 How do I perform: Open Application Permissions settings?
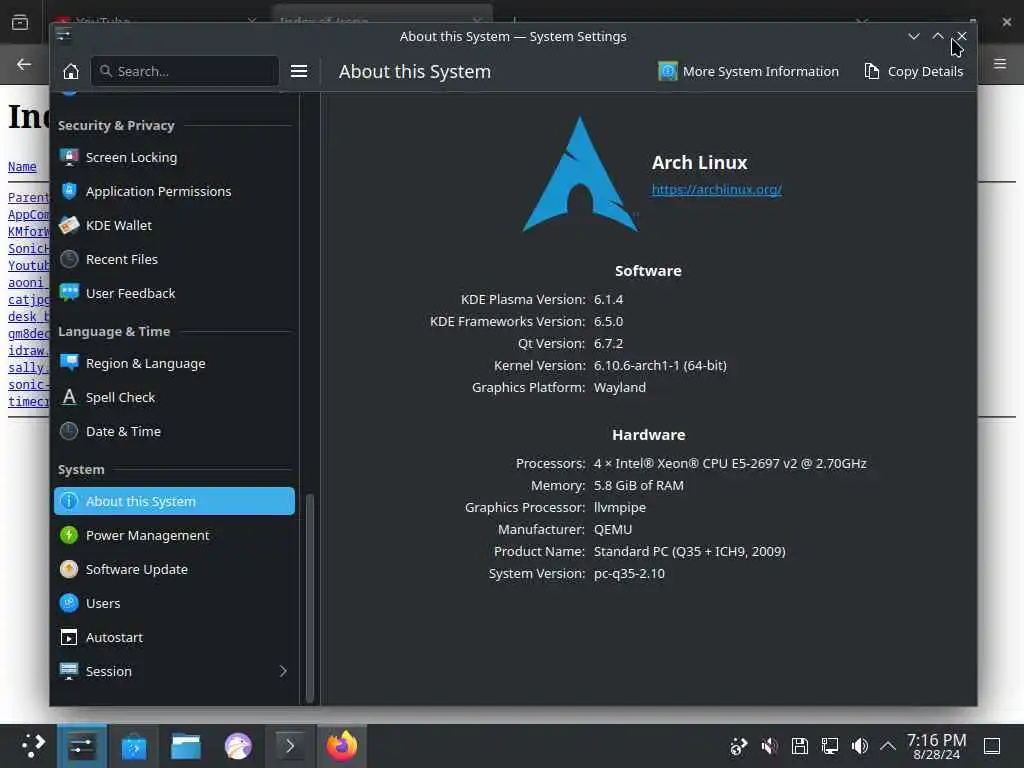174,191
